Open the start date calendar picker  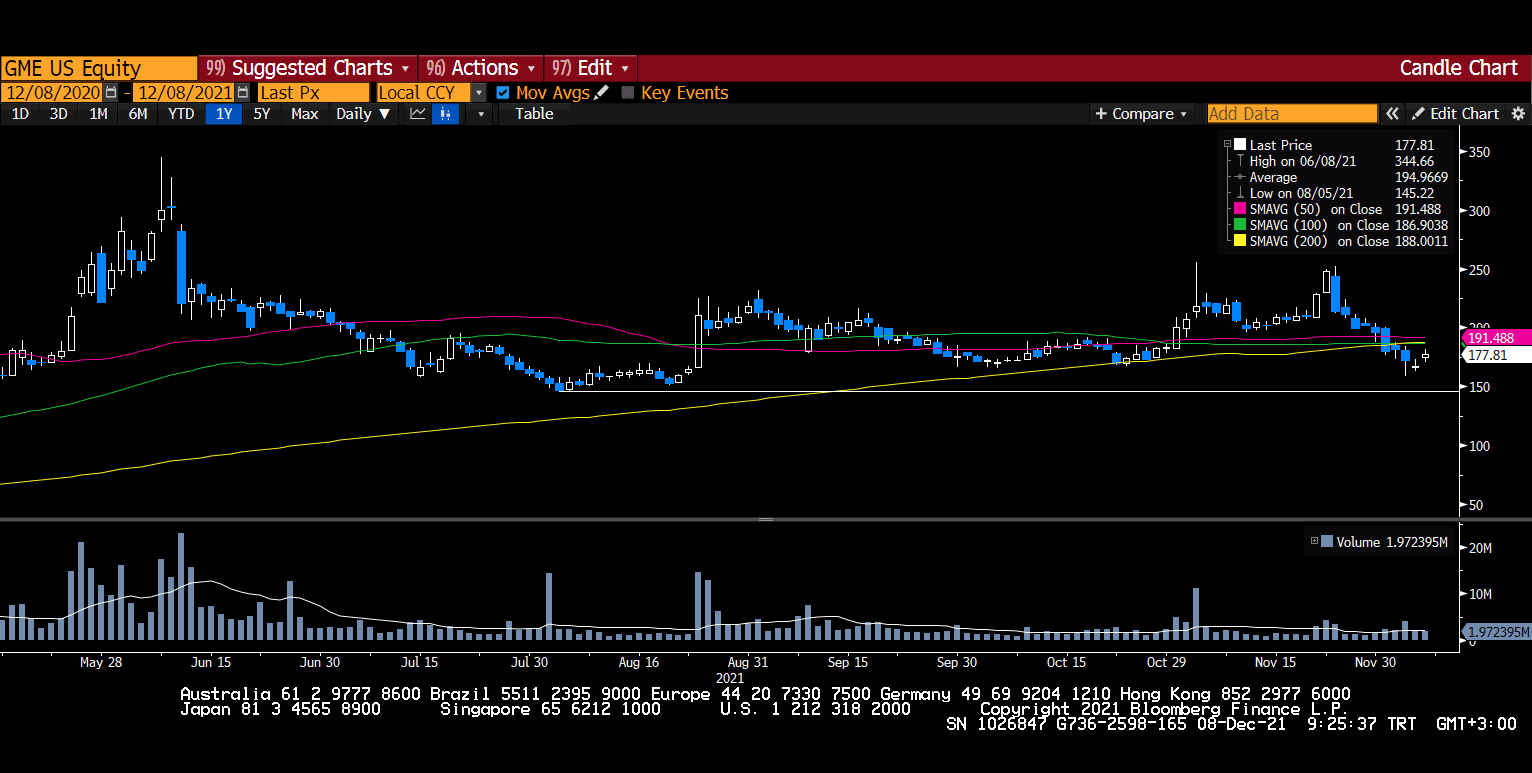pos(111,92)
